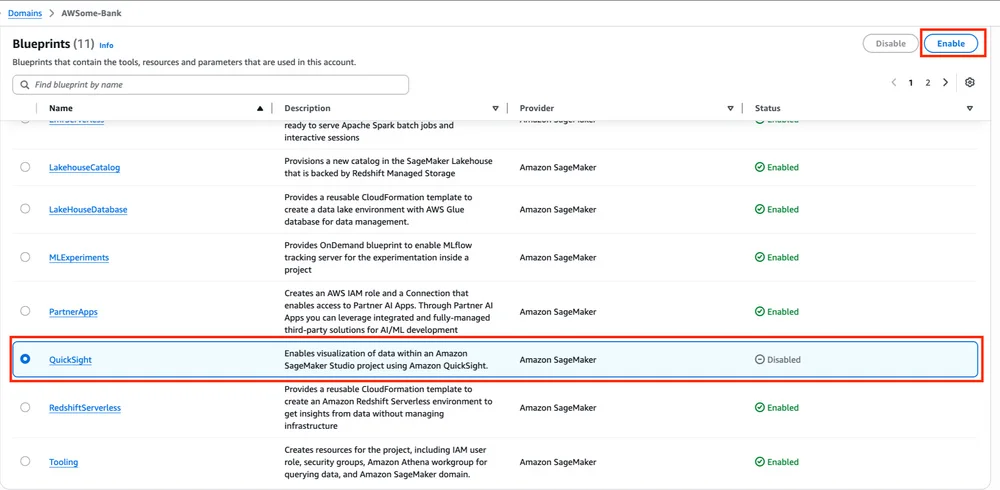Viewport: 1000px width, 490px height.
Task: Select the LakehouseCatalog radio button
Action: tap(25, 167)
